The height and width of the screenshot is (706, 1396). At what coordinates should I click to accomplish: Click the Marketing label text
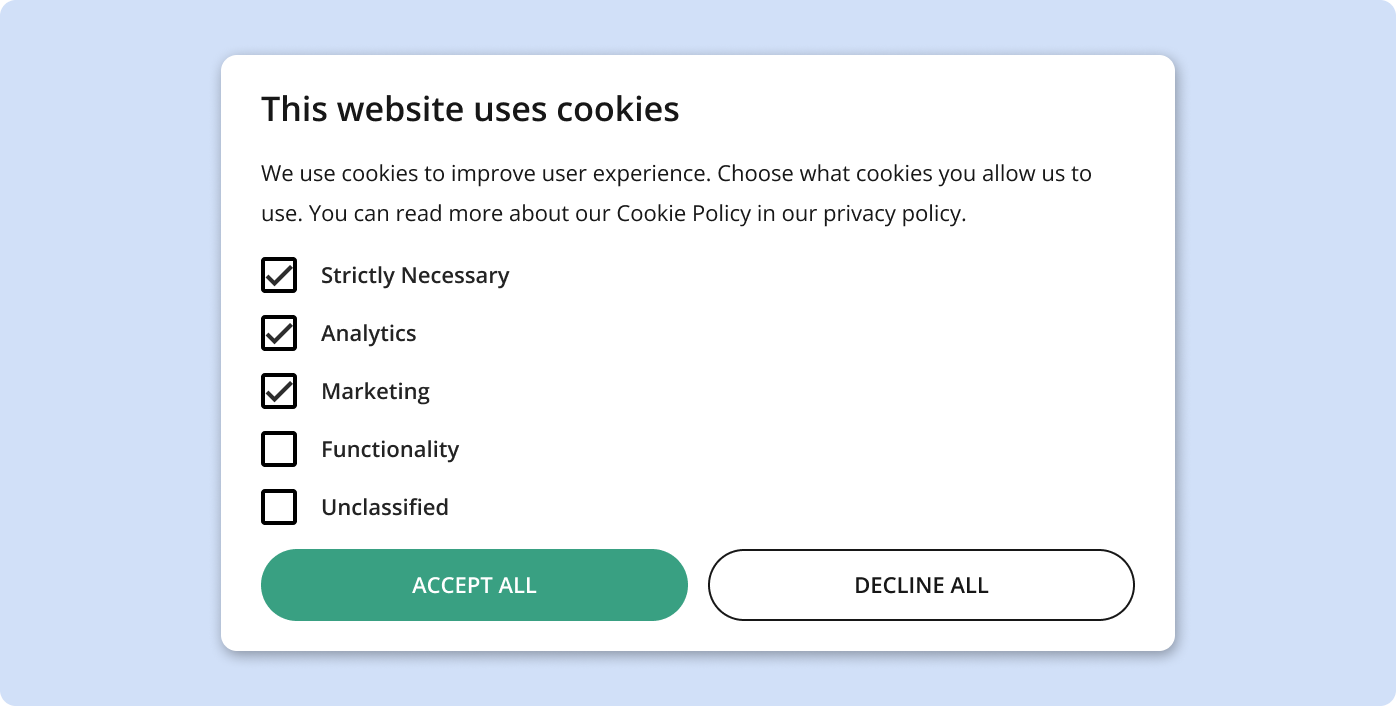click(x=375, y=391)
